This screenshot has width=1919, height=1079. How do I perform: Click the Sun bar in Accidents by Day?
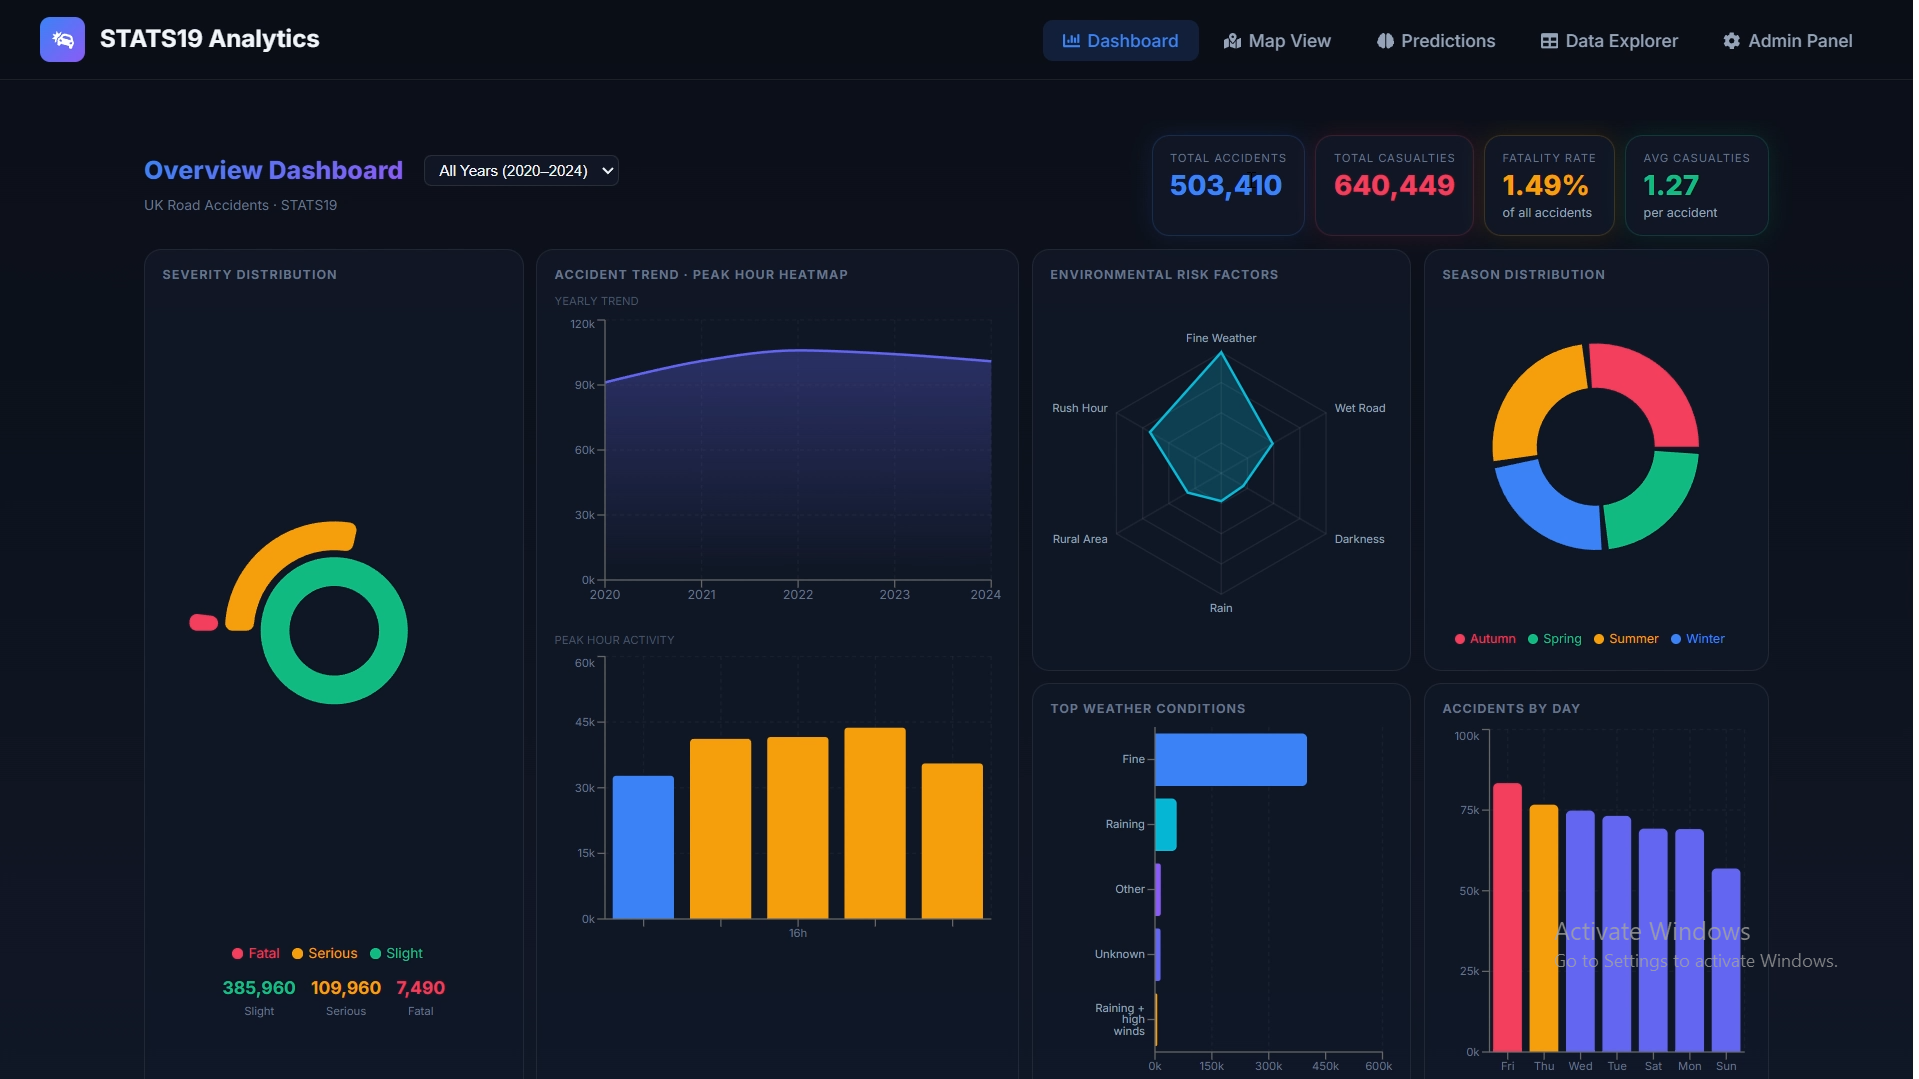coord(1726,960)
